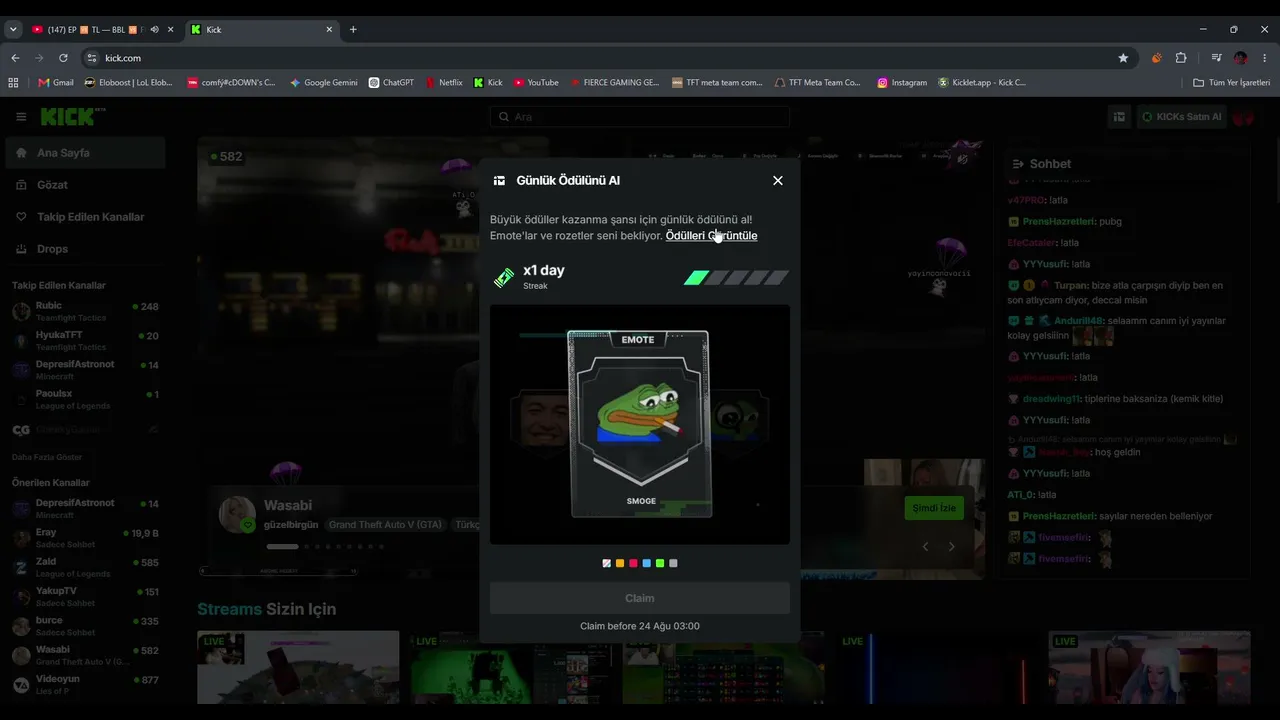Expand Daha Fazla Göster in sidebar
Screen dimensions: 1280x720
[x=47, y=457]
